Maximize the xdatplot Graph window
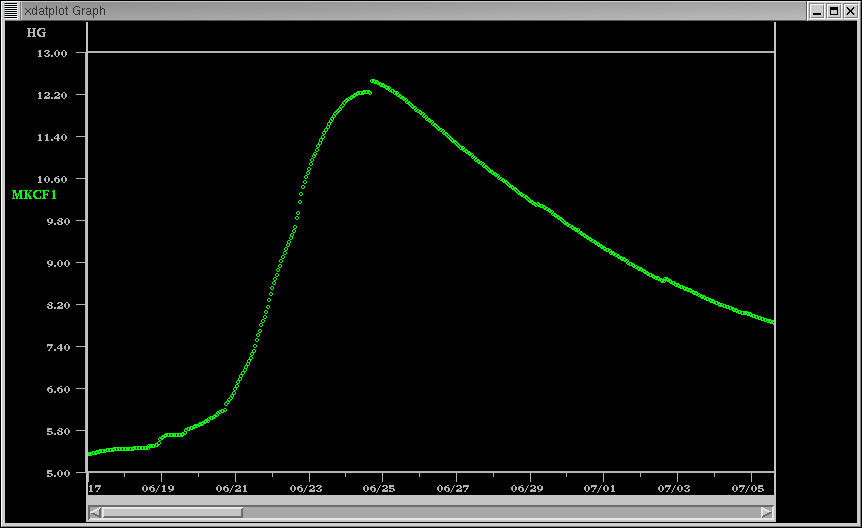 (834, 11)
